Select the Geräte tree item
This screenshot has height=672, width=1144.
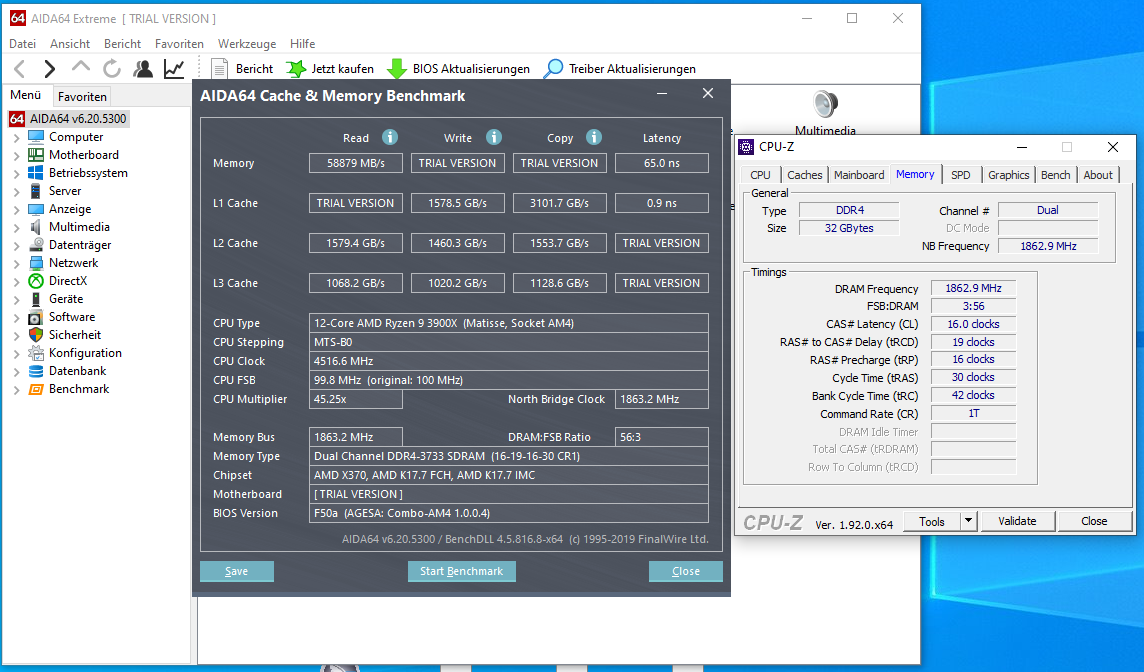coord(66,298)
